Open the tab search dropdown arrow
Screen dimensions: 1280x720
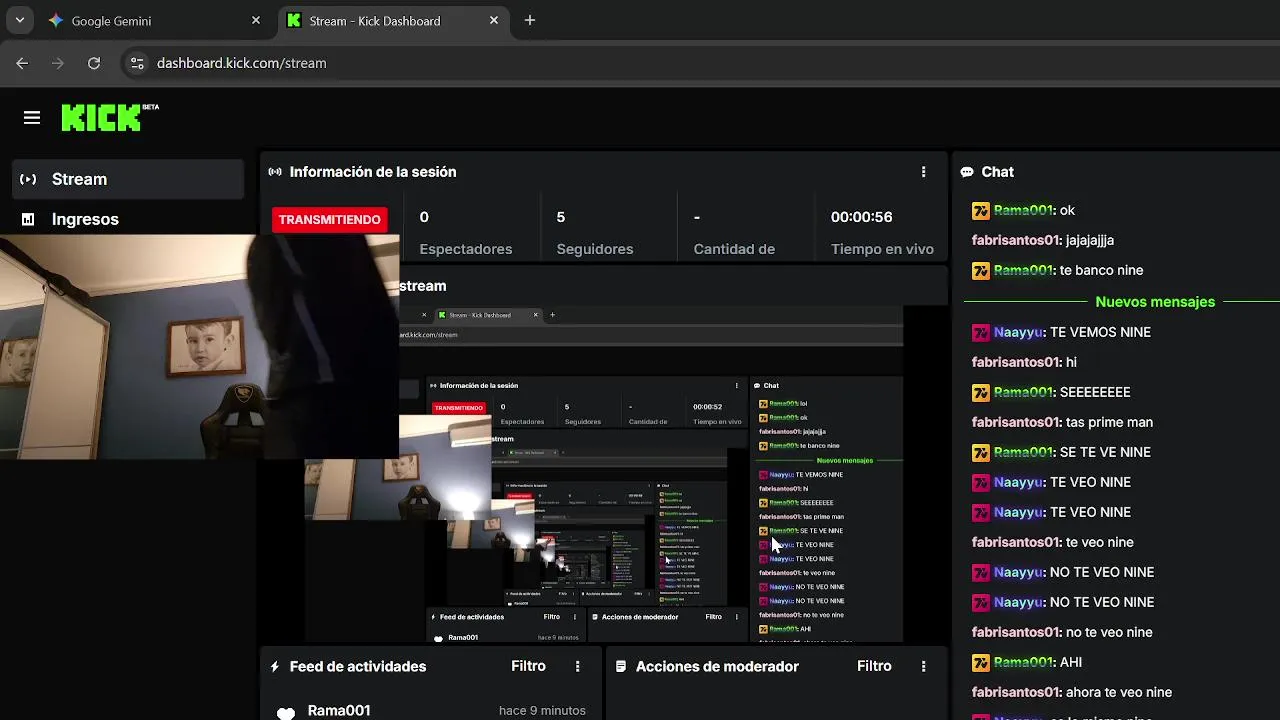pos(19,20)
